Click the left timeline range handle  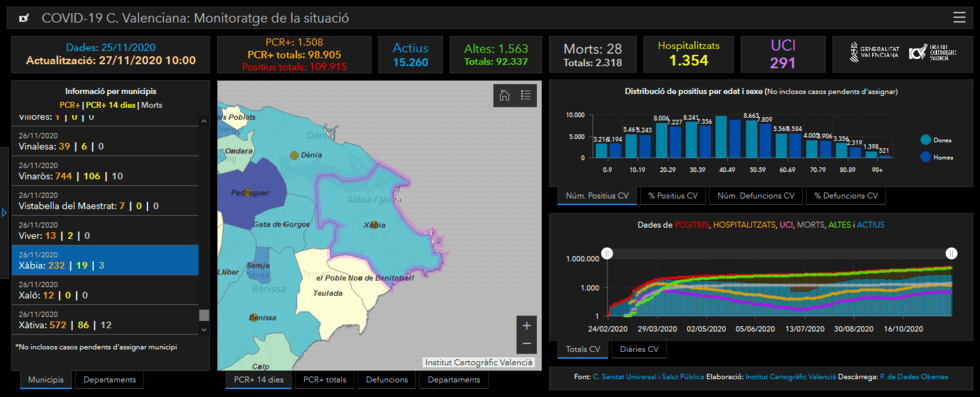pyautogui.click(x=606, y=253)
